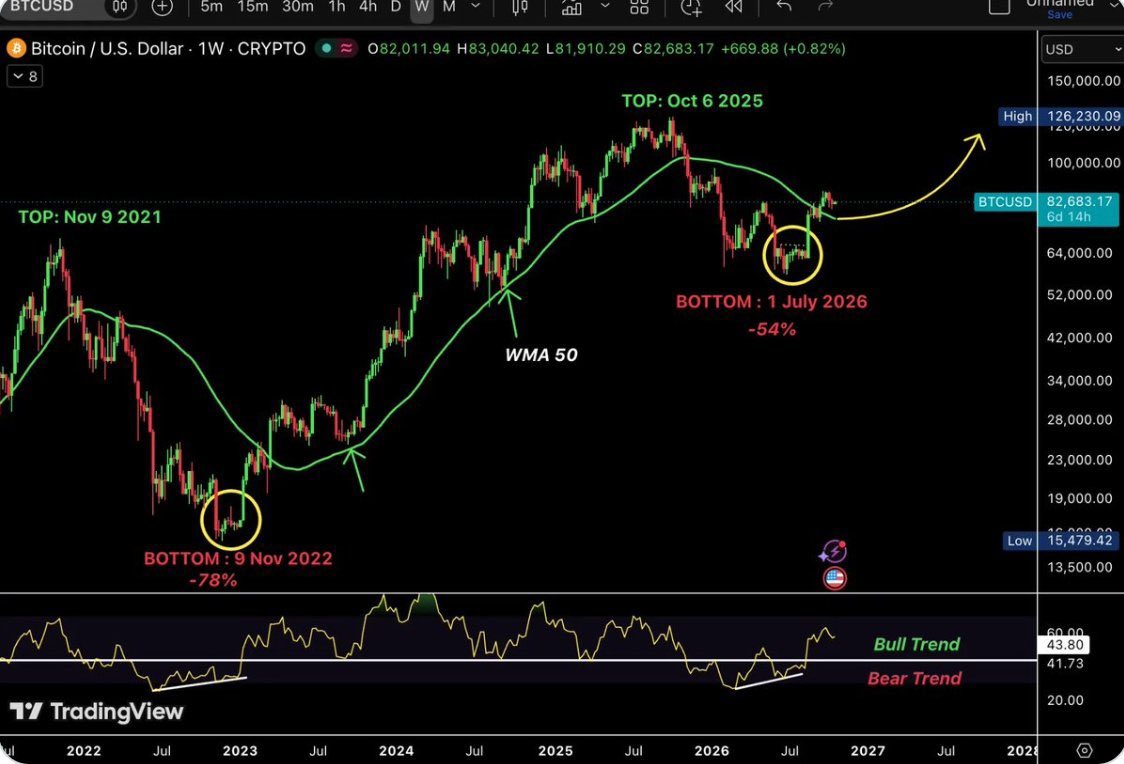Select the D daily timeframe
The height and width of the screenshot is (764, 1124).
click(396, 6)
